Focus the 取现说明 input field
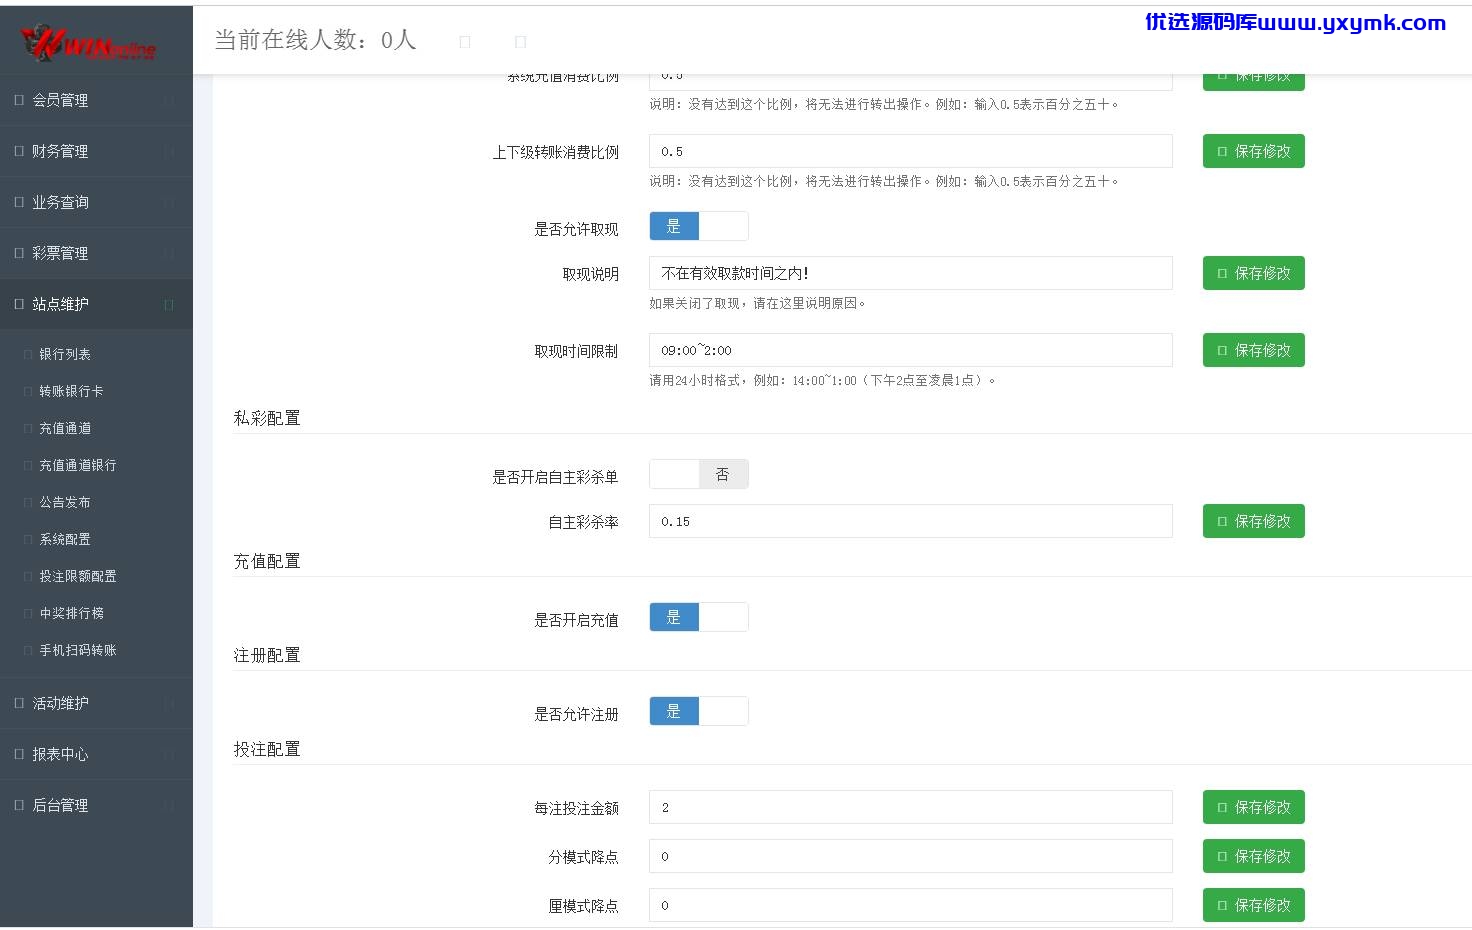1472x930 pixels. click(911, 273)
